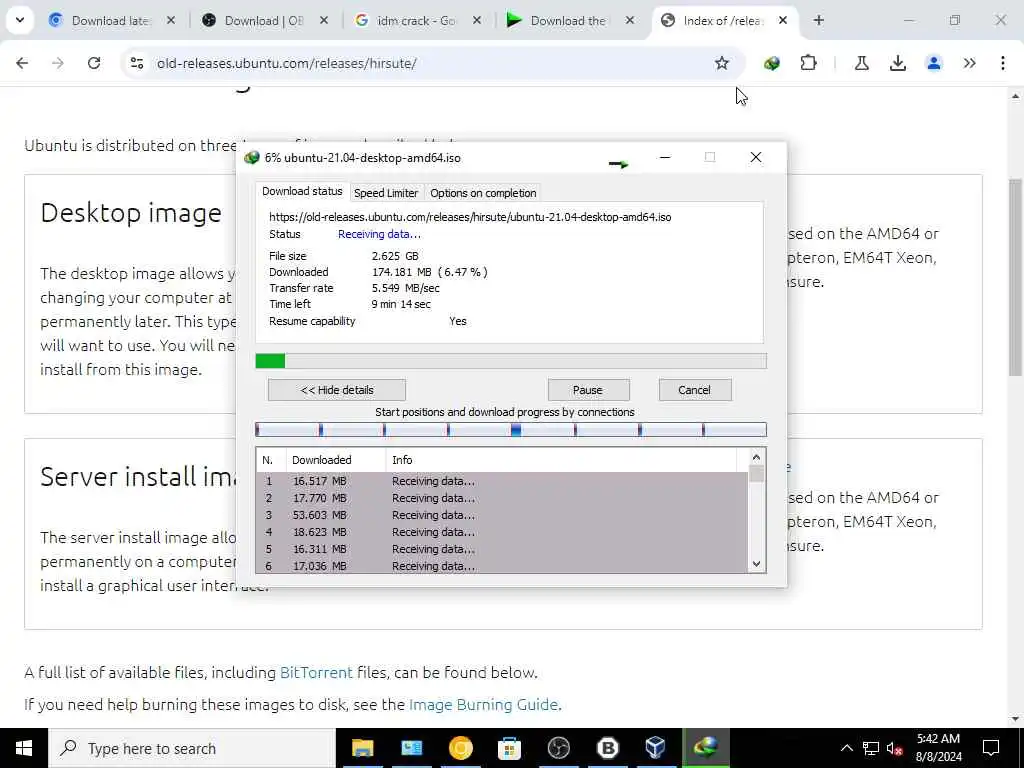Click connection list scroll down arrow
This screenshot has width=1024, height=768.
756,564
